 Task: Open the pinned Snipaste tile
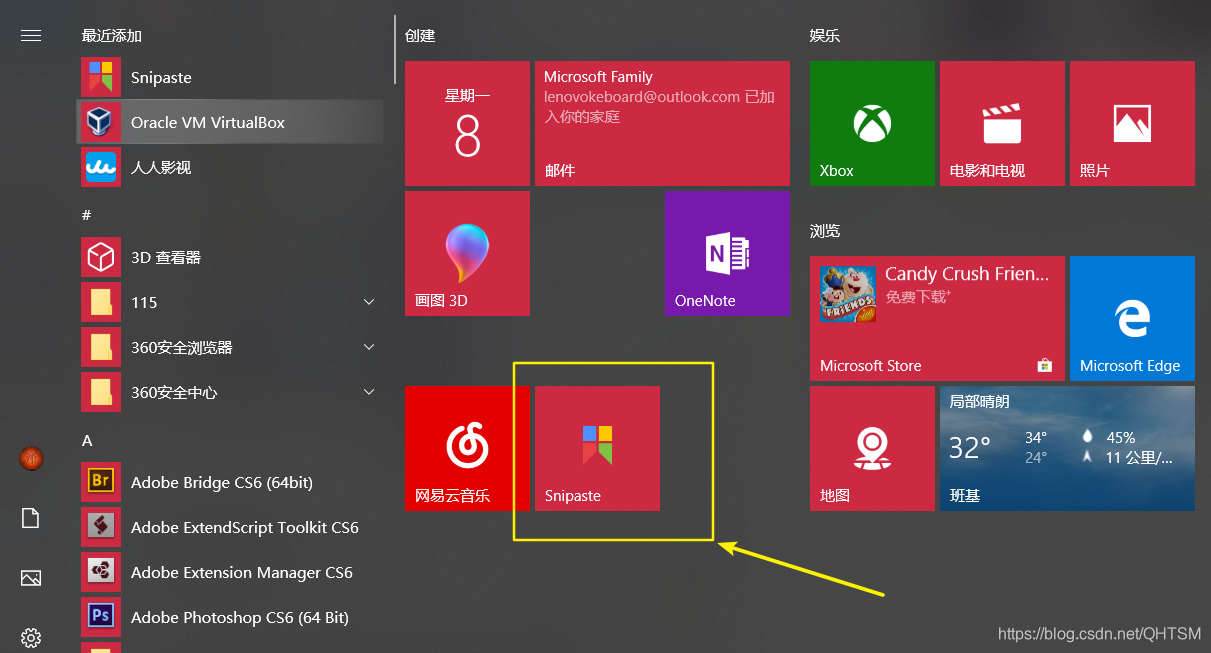[597, 448]
